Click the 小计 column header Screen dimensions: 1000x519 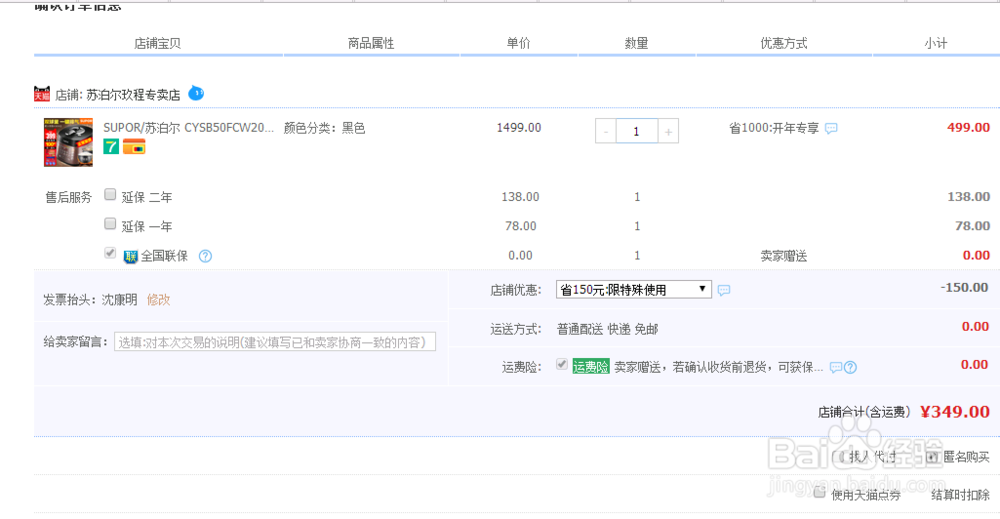point(936,43)
